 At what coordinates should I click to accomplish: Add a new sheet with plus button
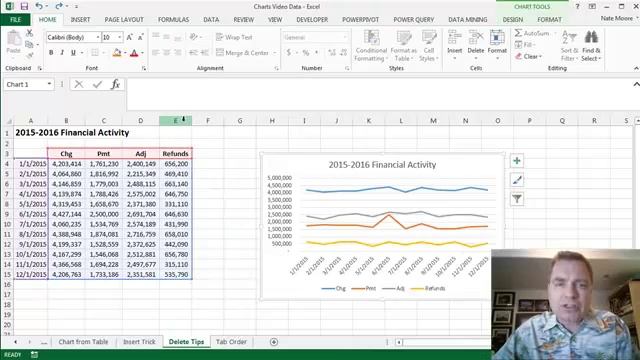click(274, 342)
